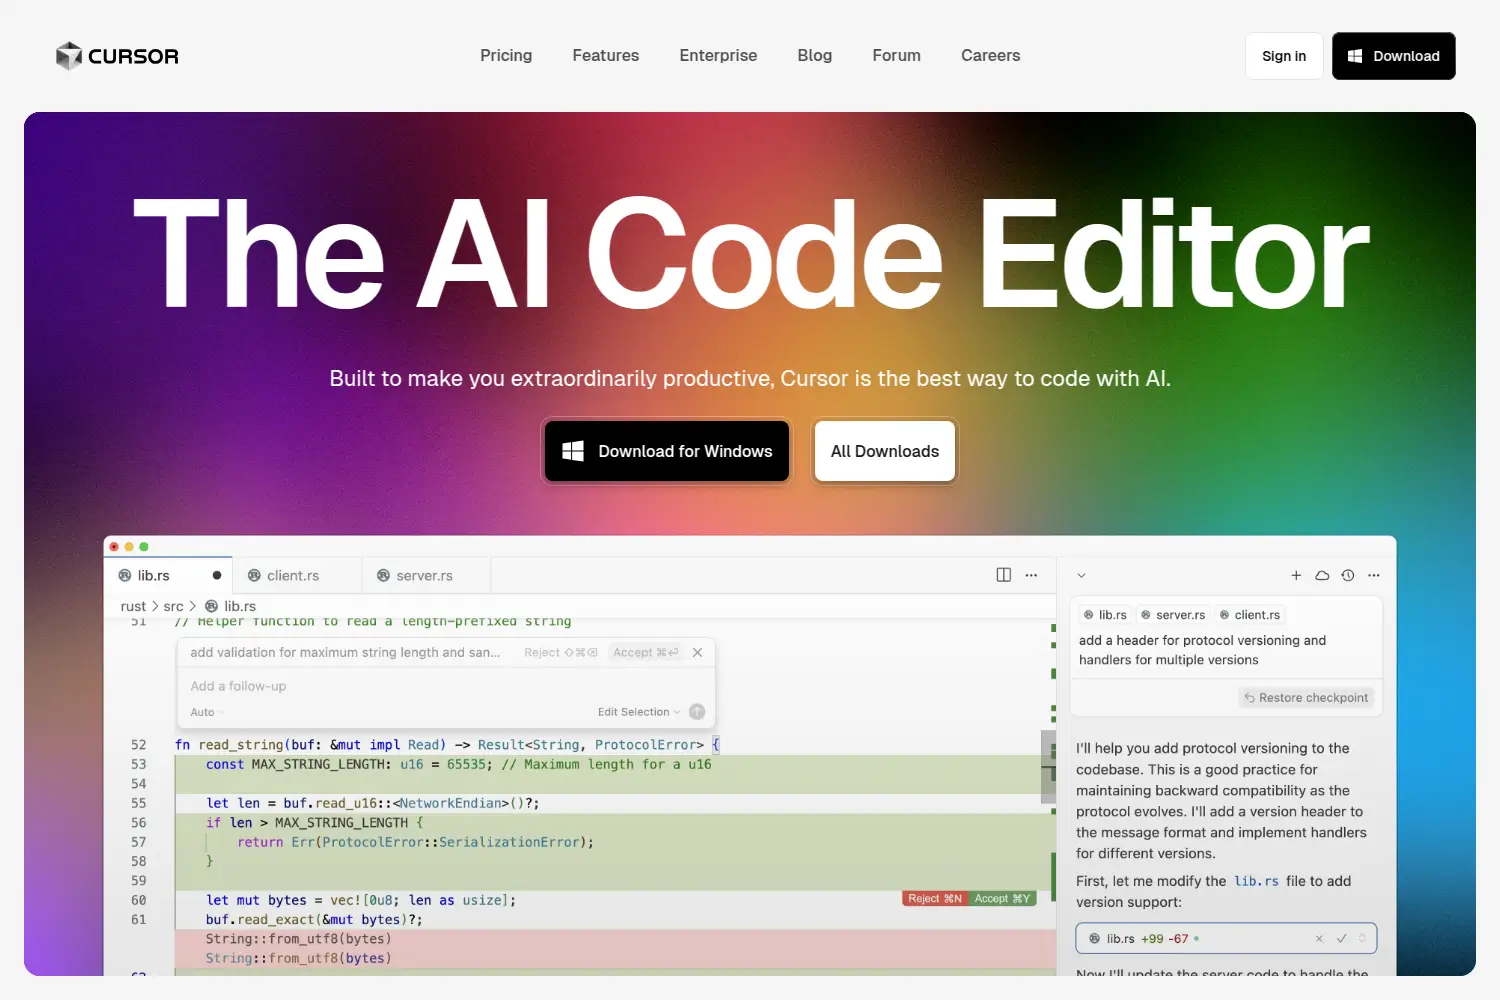
Task: Open the Pricing page
Action: pos(506,56)
